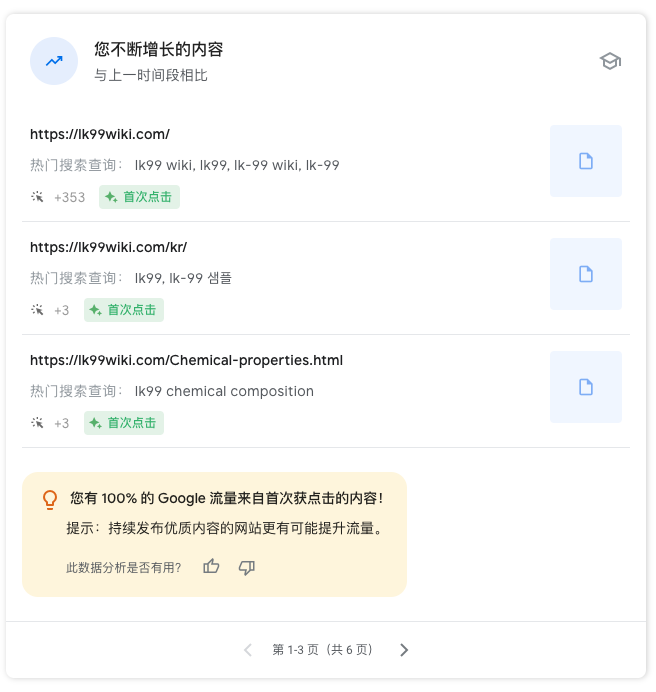Click 首次点击 badge in Chemical-properties row
The width and height of the screenshot is (656, 692).
pyautogui.click(x=124, y=423)
